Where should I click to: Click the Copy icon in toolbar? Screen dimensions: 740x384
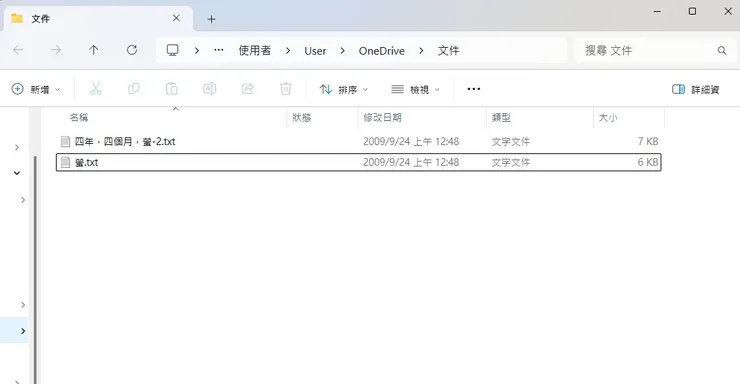(134, 89)
